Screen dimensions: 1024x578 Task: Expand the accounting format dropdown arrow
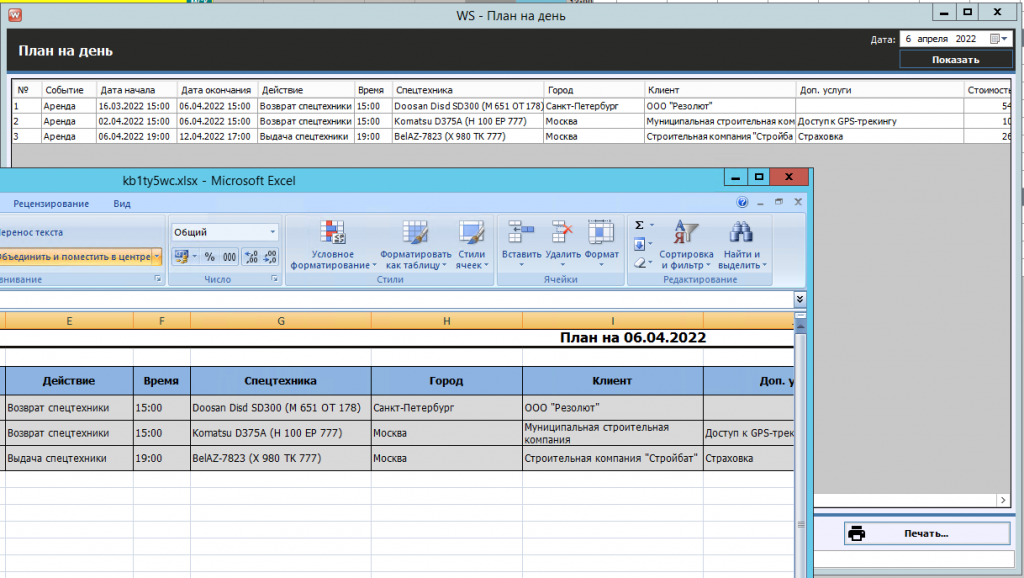[x=195, y=257]
